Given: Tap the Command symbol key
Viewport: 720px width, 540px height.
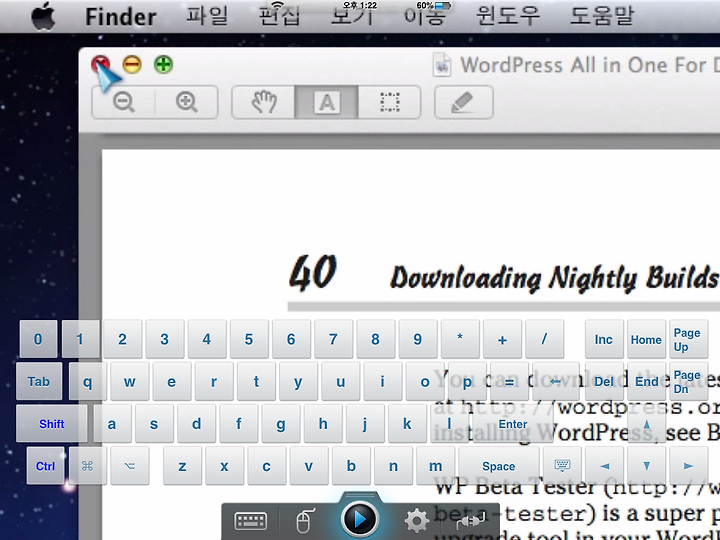Looking at the screenshot, I should coord(88,466).
